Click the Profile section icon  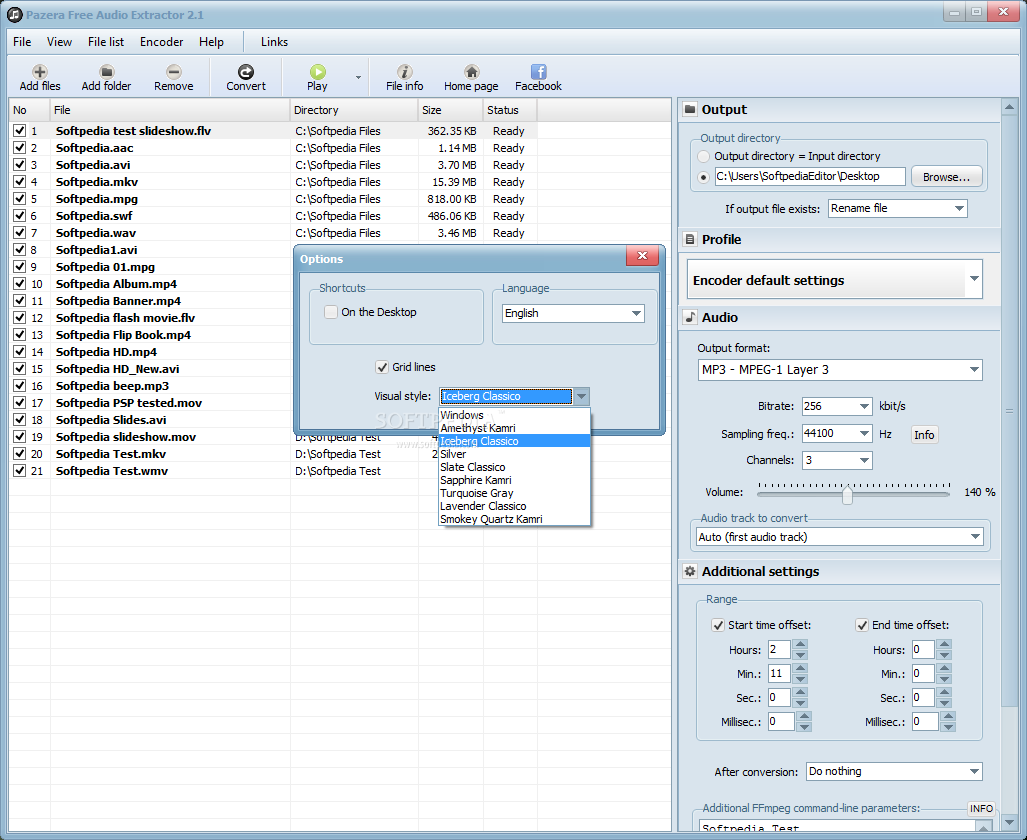coord(690,239)
